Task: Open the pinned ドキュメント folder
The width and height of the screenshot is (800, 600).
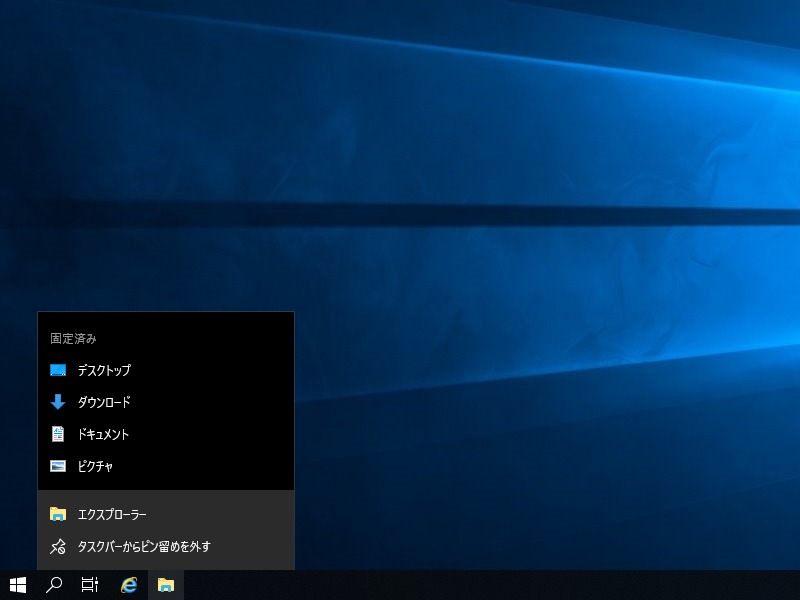Action: pos(166,434)
